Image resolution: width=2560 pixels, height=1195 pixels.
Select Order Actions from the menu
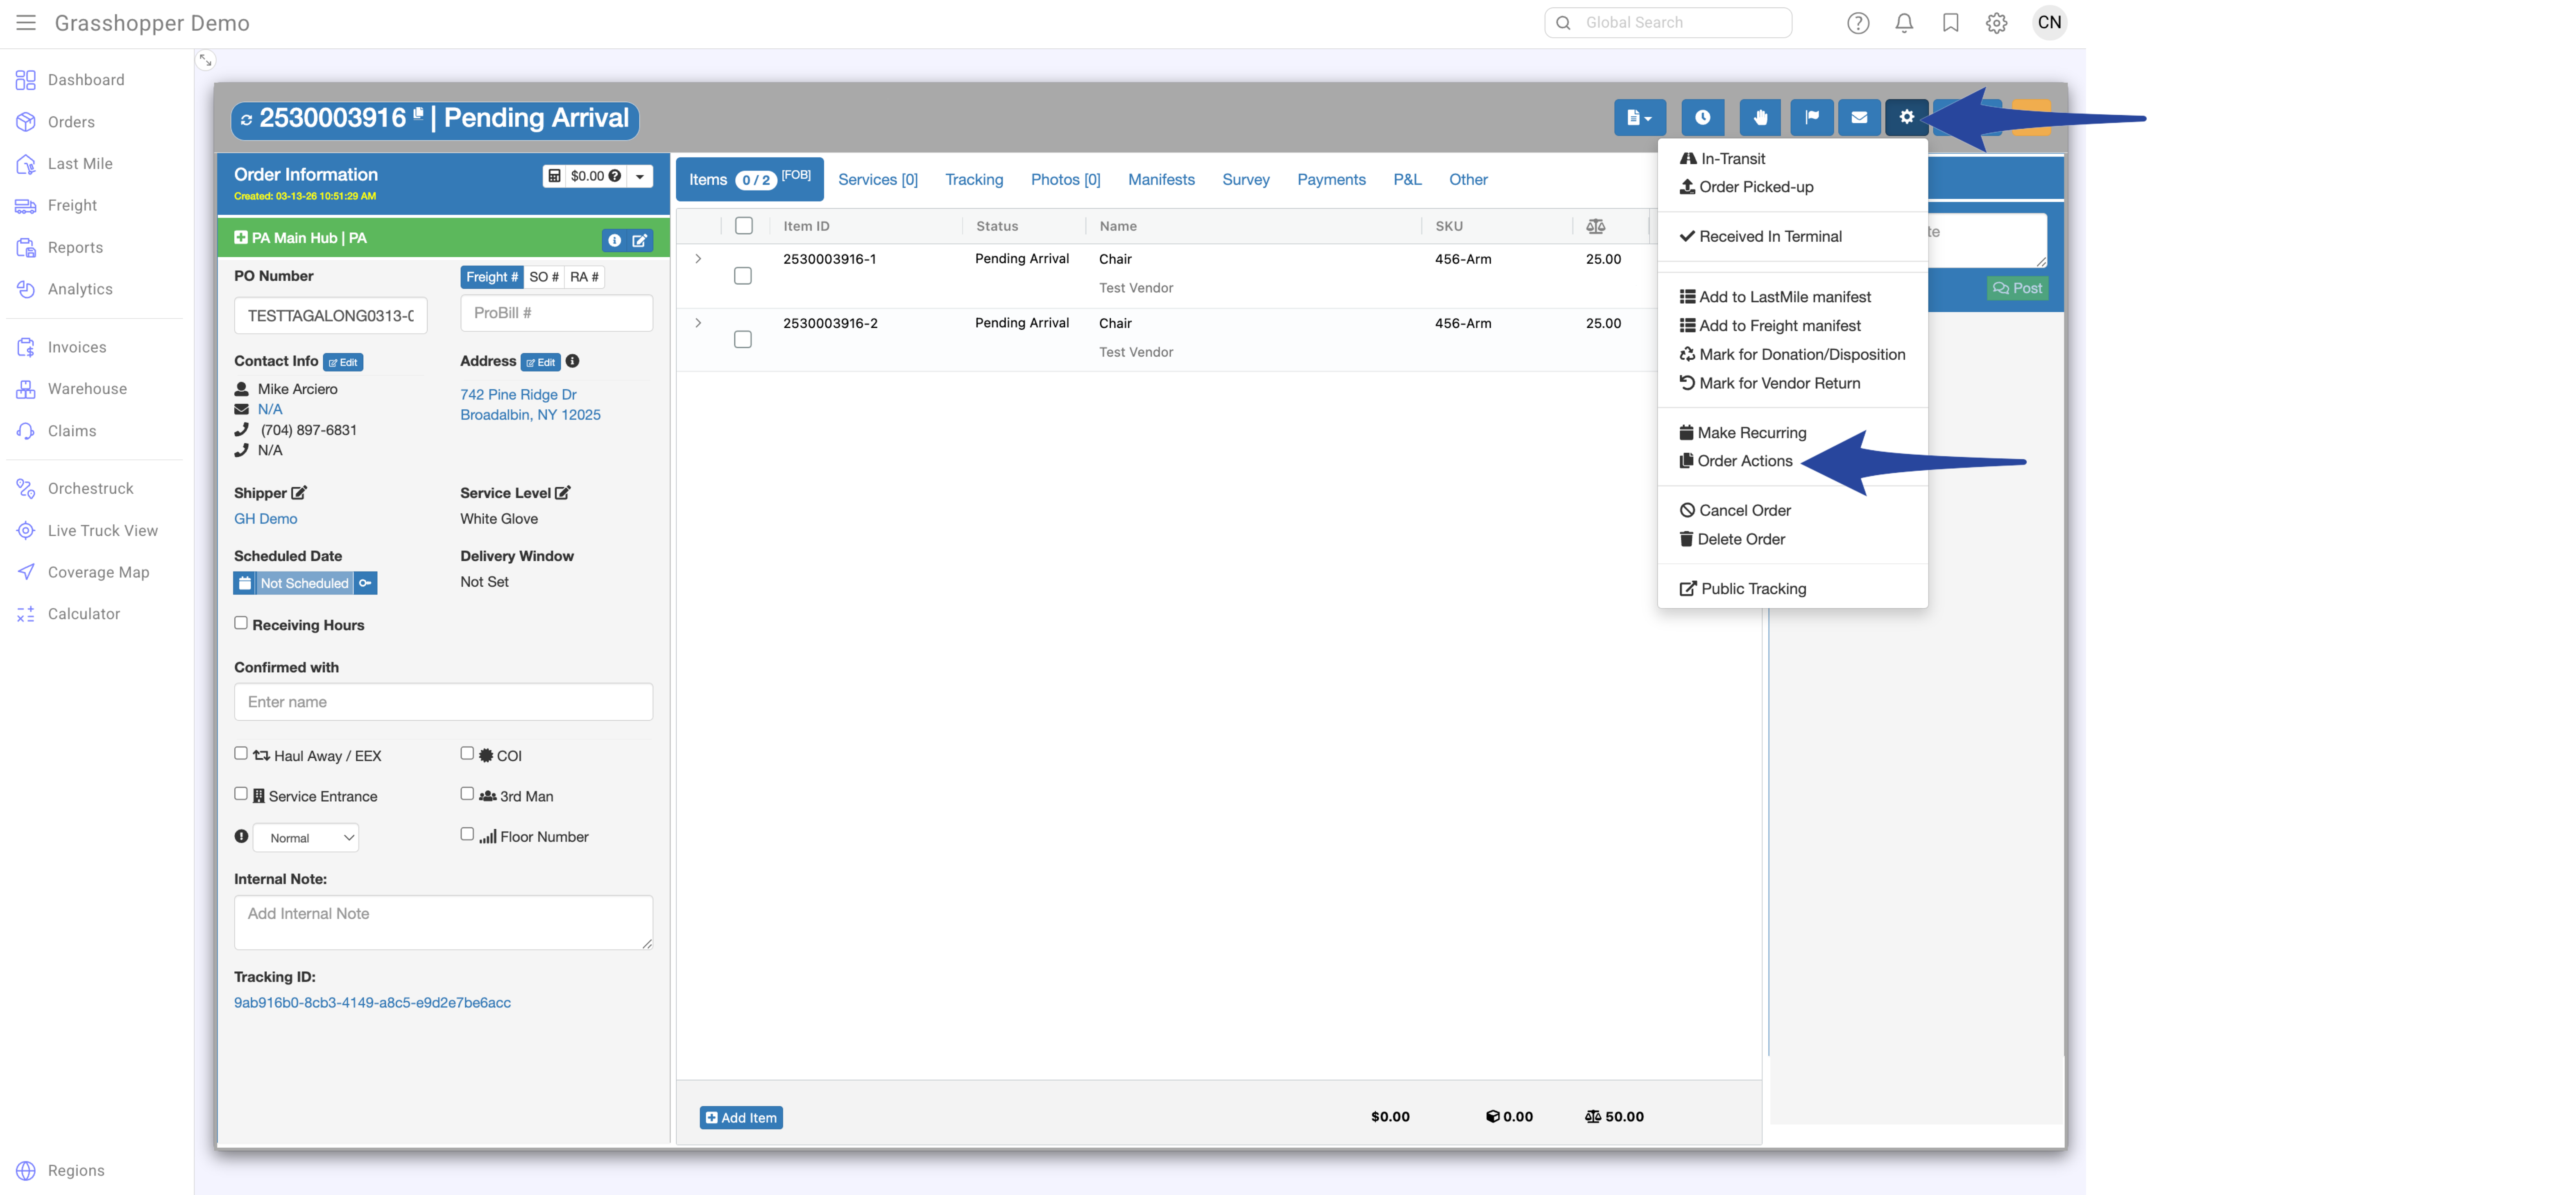click(1744, 461)
